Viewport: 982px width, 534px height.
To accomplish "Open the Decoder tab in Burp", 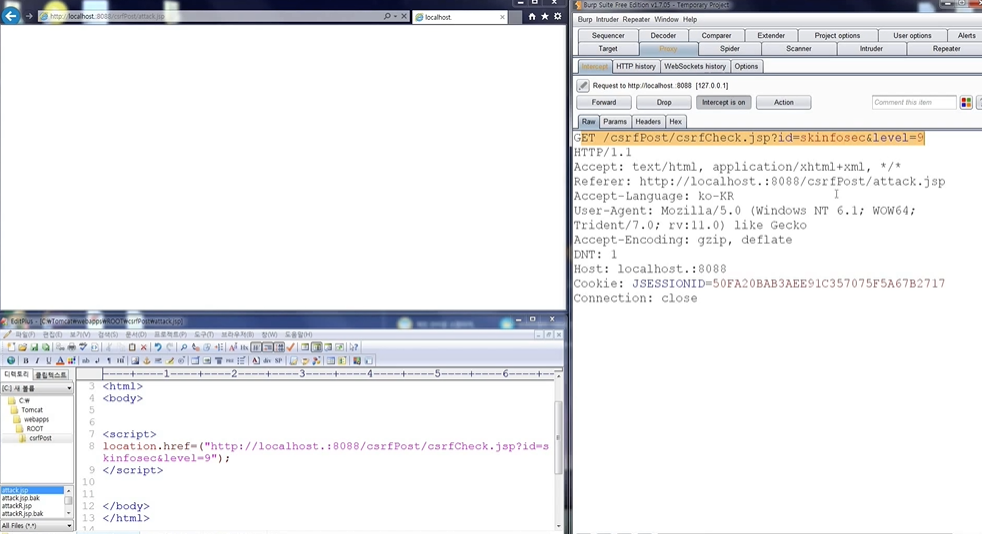I will [x=663, y=36].
